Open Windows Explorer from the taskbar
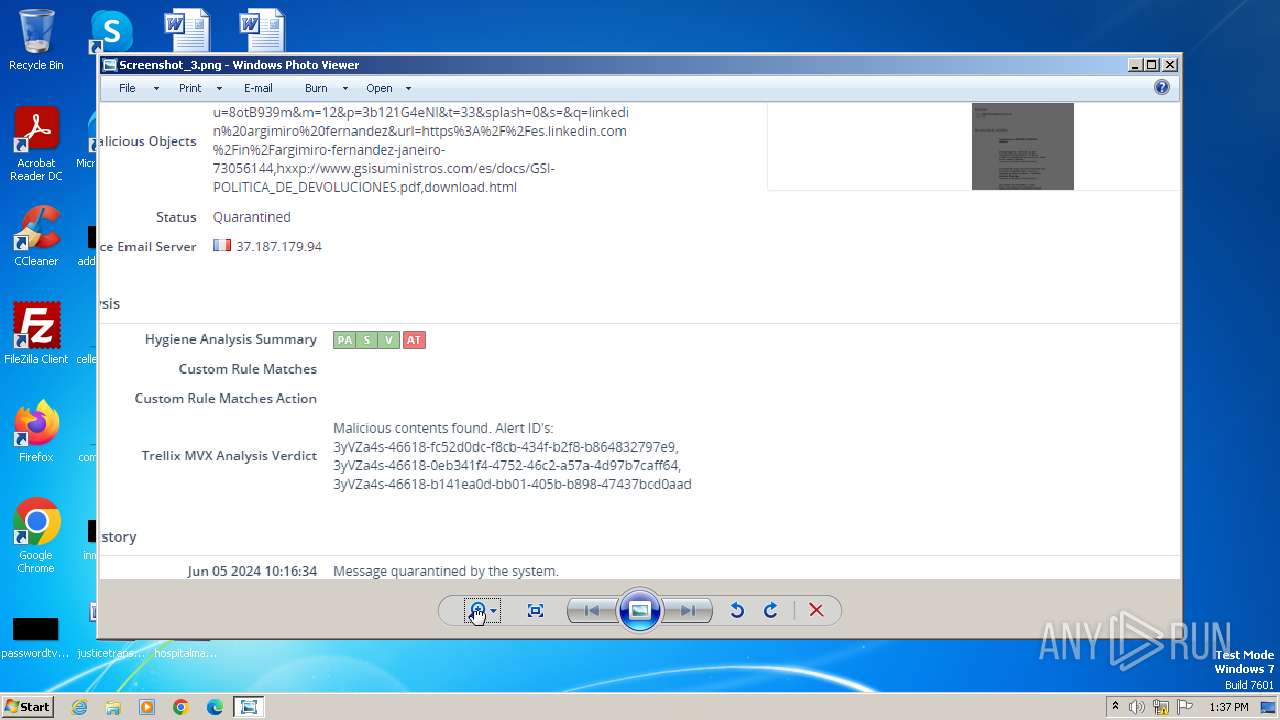The width and height of the screenshot is (1280, 720). coord(113,707)
